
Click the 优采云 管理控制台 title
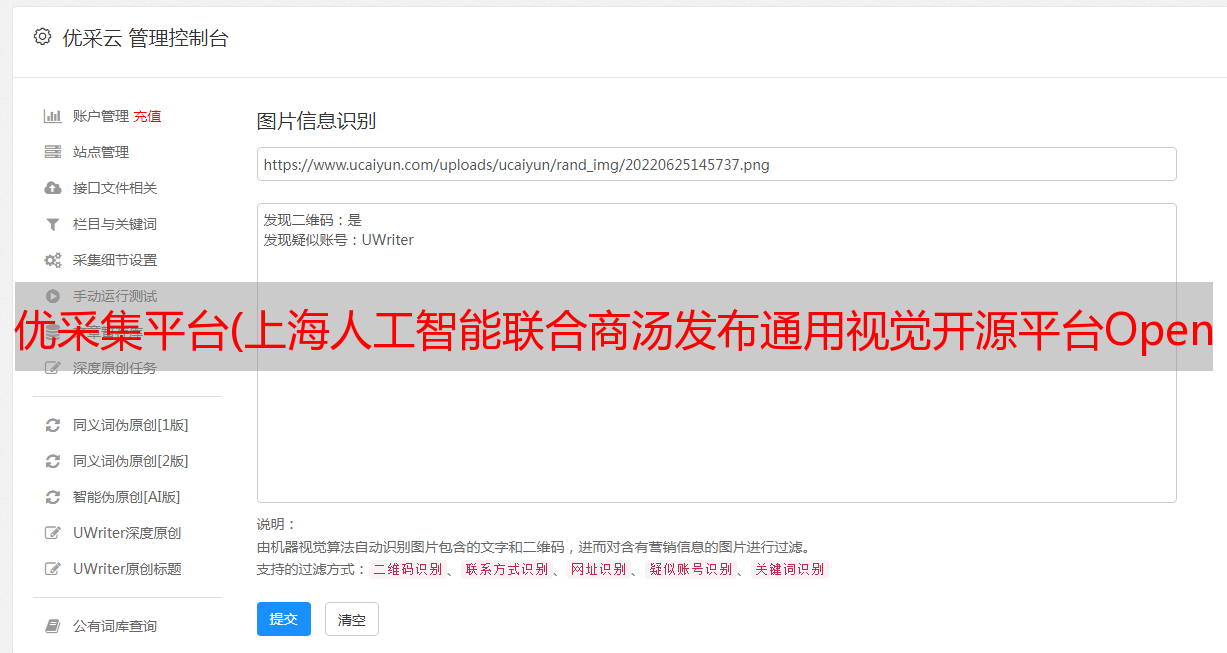coord(145,38)
